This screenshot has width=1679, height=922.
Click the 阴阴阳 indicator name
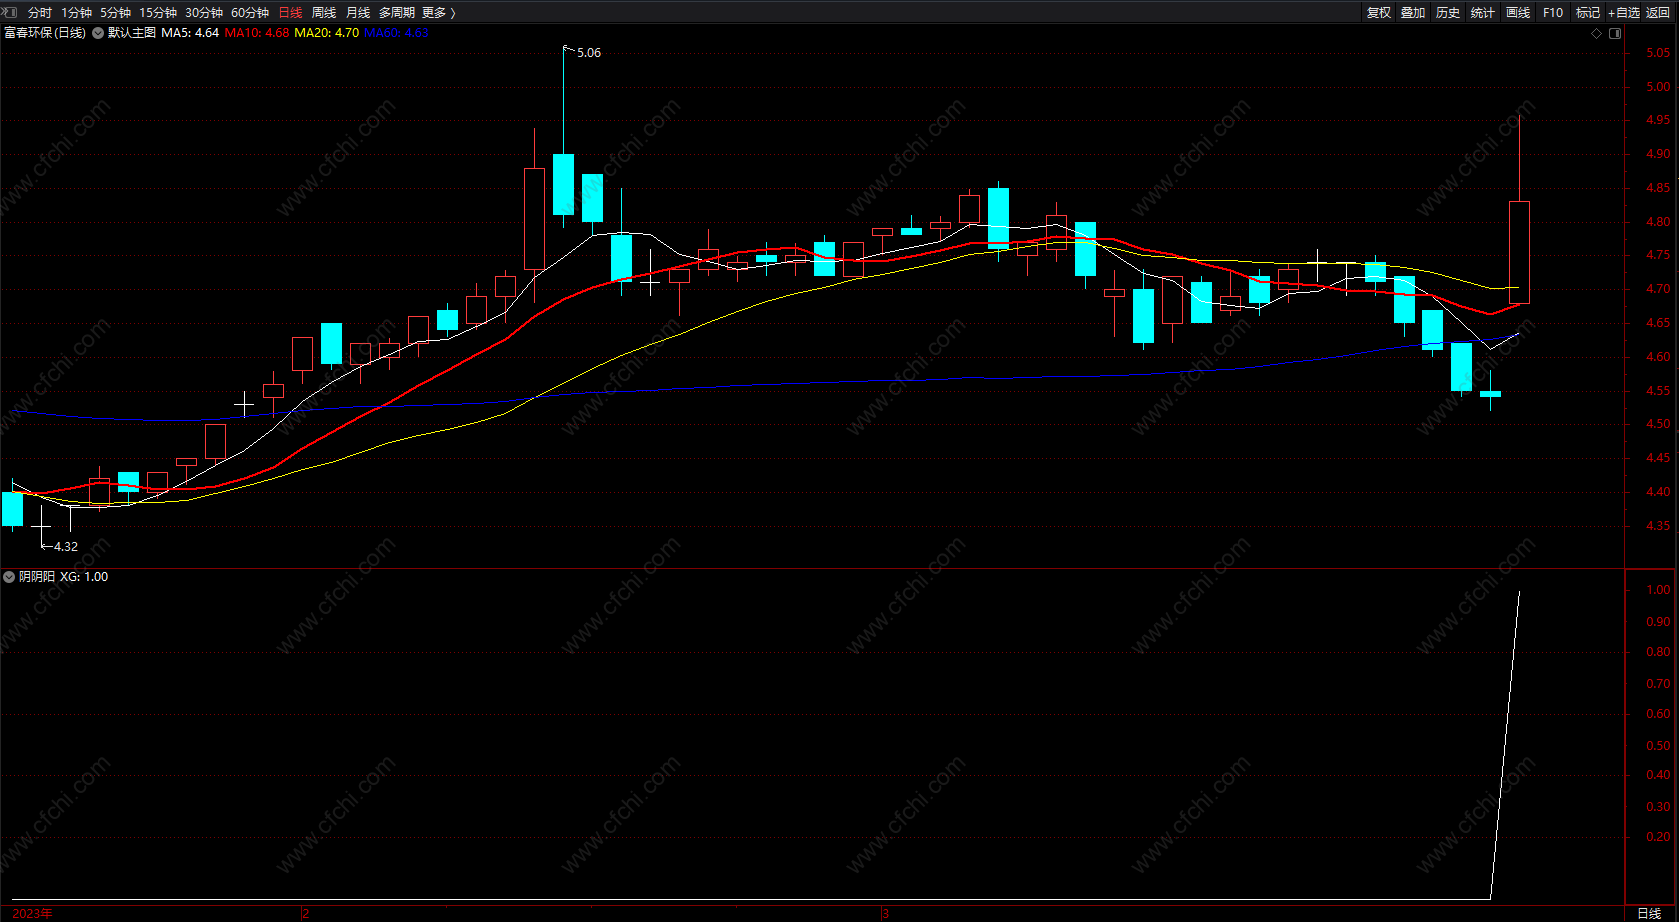tap(37, 577)
